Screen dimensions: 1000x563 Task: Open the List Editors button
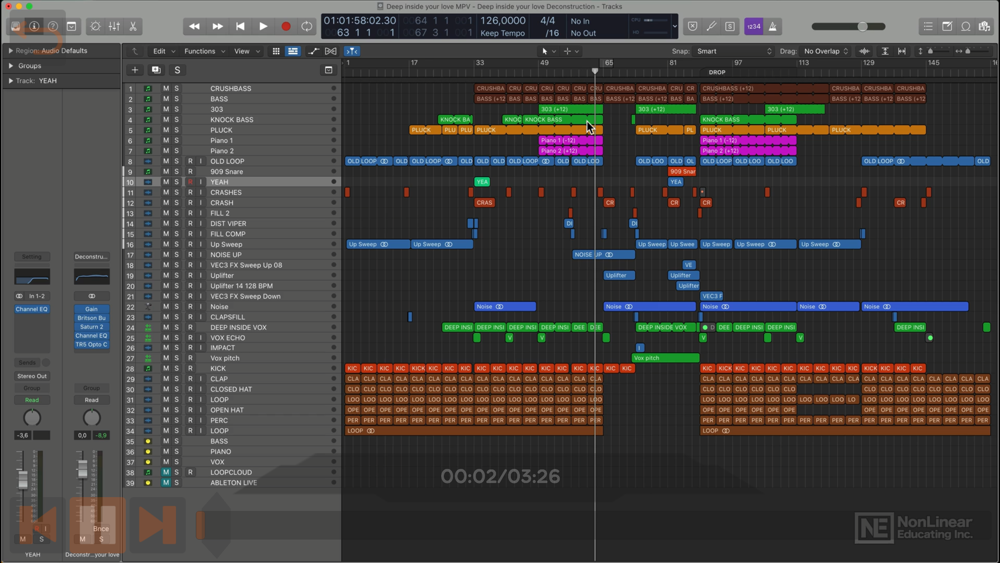(x=928, y=26)
